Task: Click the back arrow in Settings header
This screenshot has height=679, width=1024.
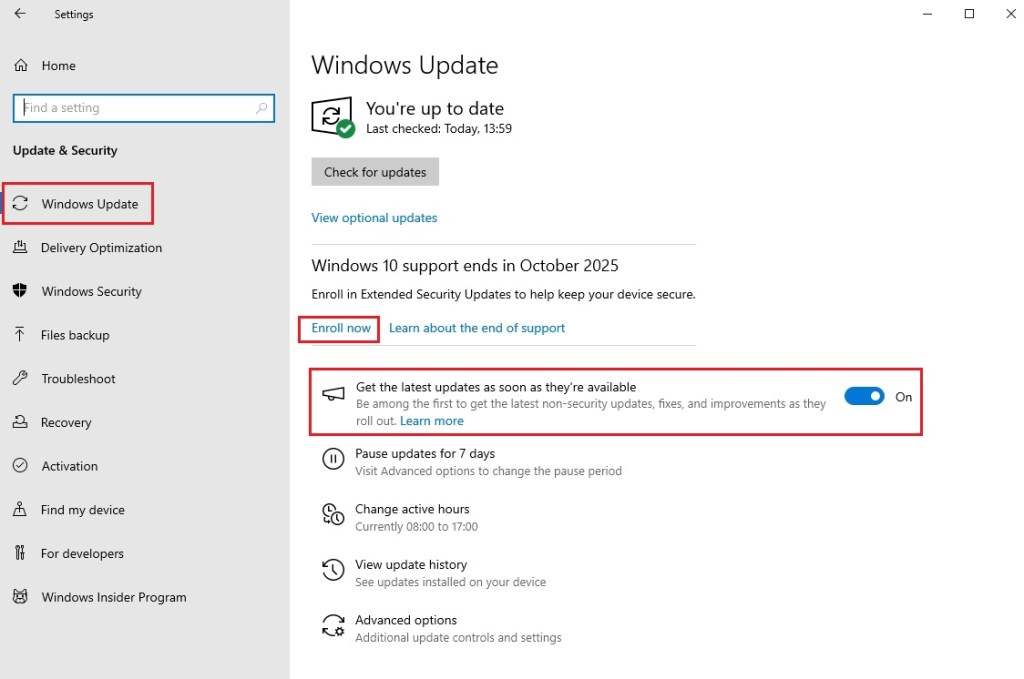Action: [20, 15]
